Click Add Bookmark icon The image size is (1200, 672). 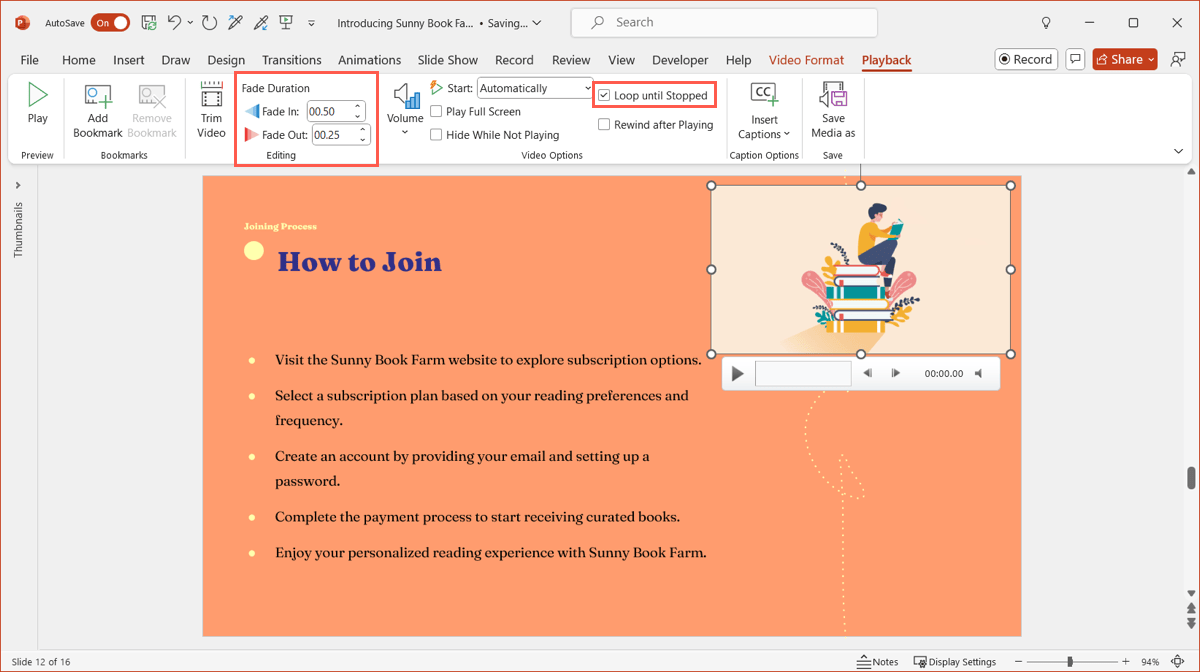click(98, 96)
